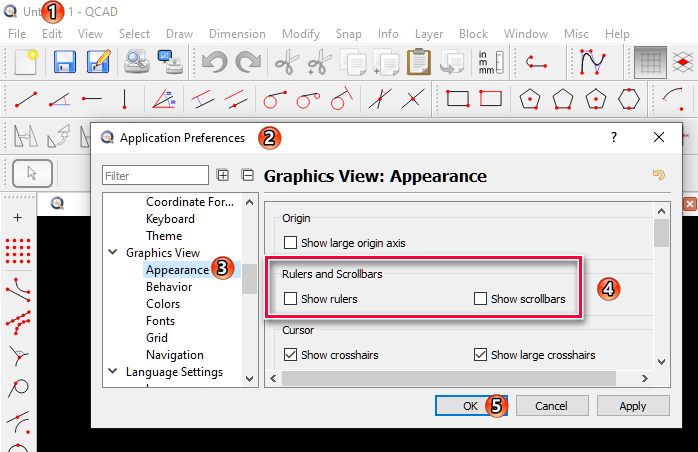The width and height of the screenshot is (698, 452).
Task: Enable the Show scrollbars checkbox
Action: click(481, 299)
